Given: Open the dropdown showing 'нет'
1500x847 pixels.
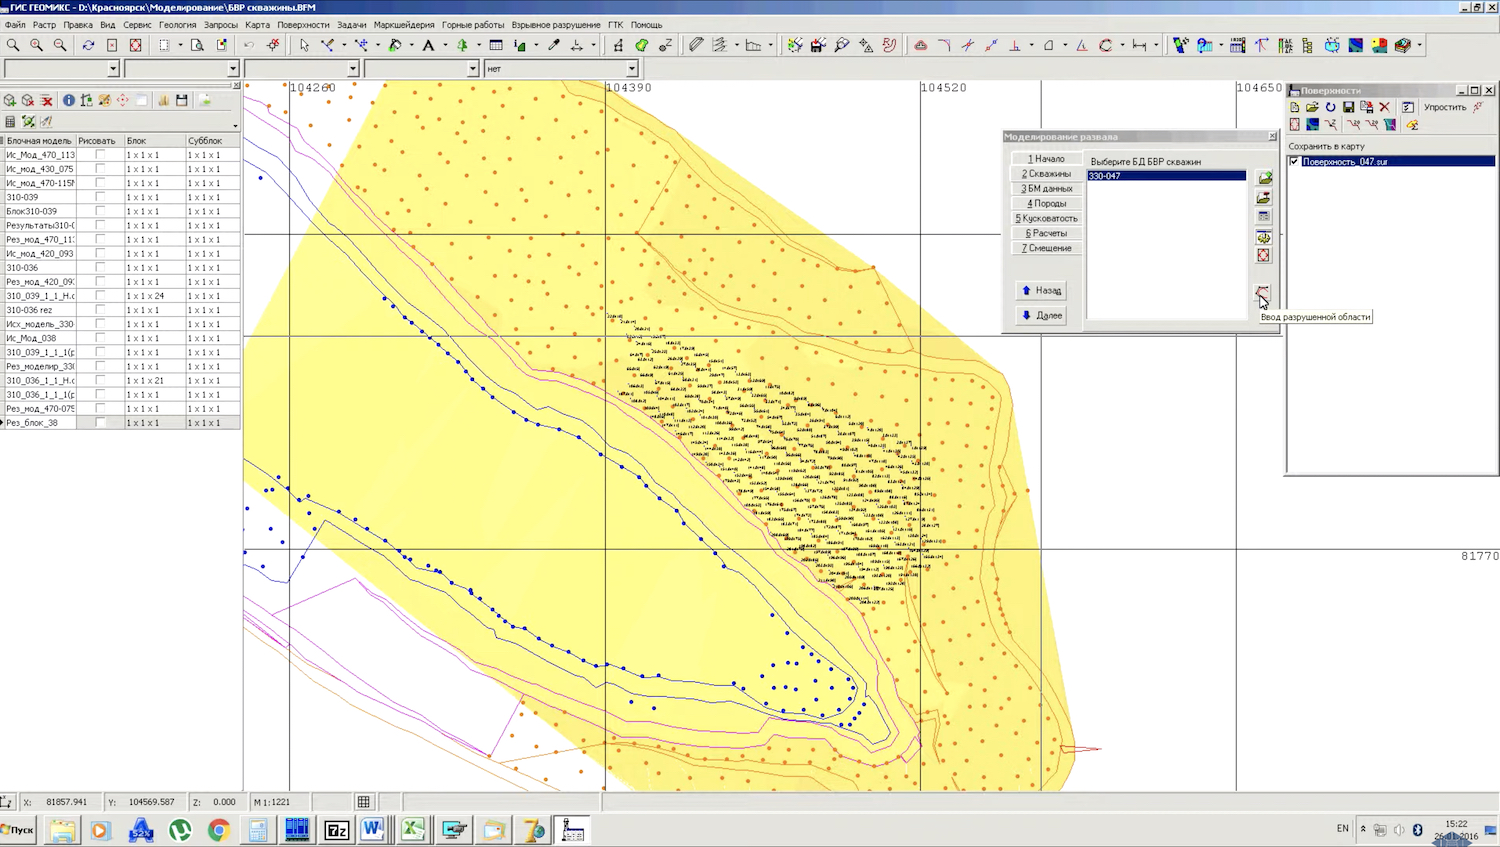Looking at the screenshot, I should point(632,69).
